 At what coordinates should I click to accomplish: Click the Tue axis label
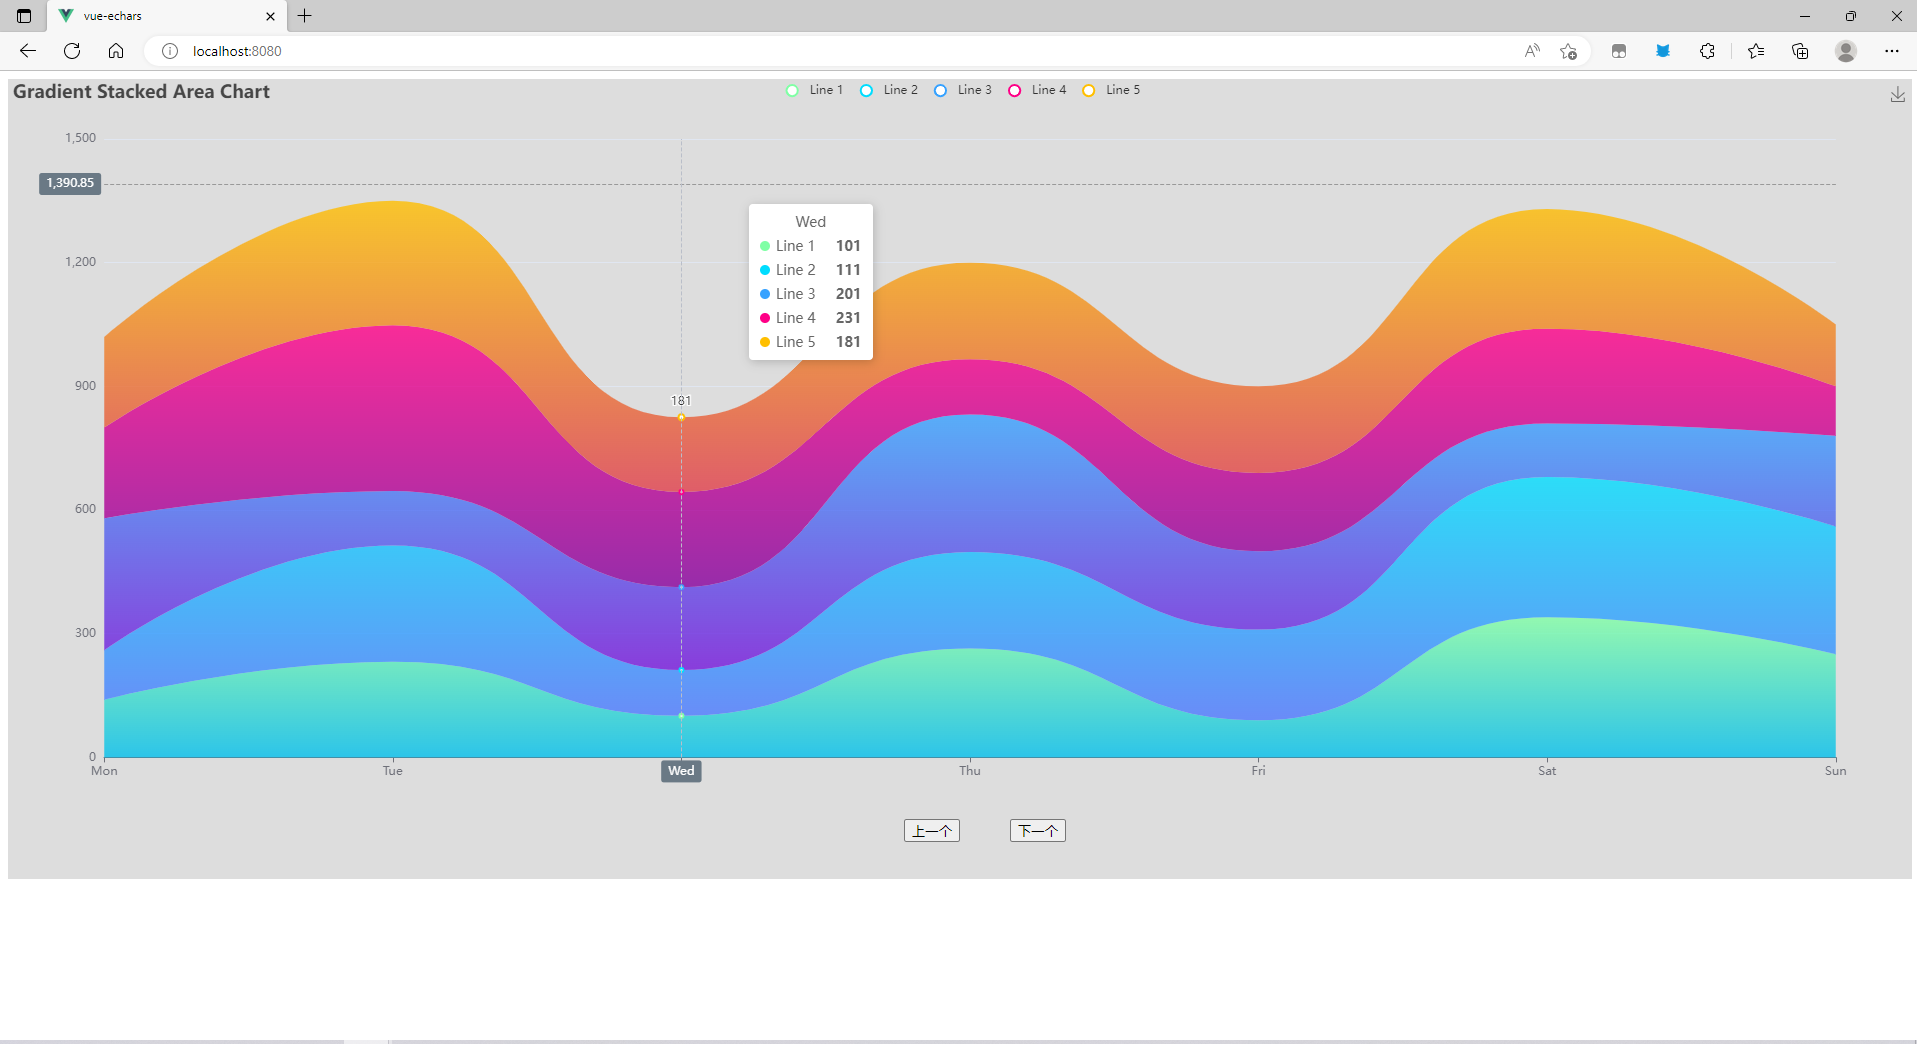point(393,771)
